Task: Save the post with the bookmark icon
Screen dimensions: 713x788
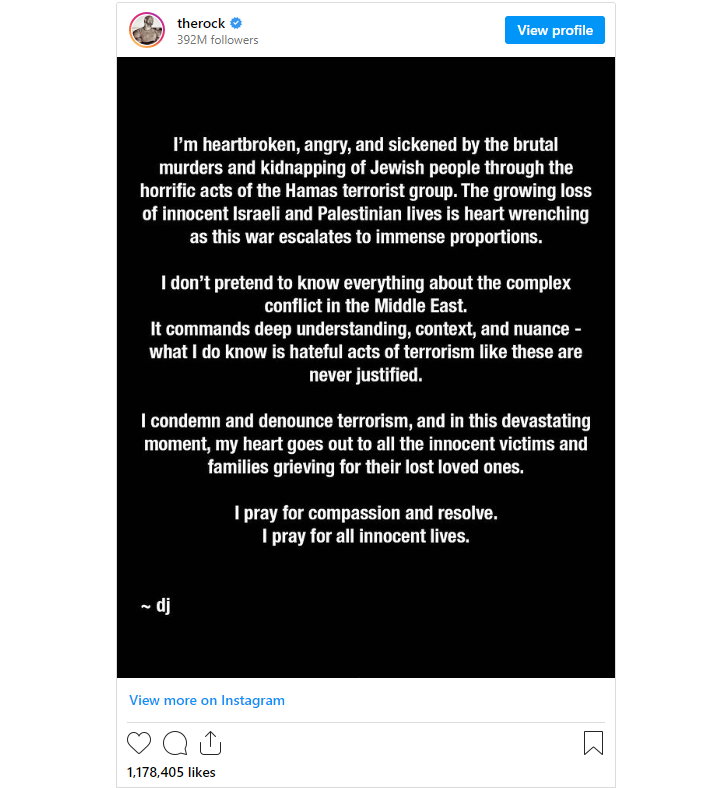Action: pyautogui.click(x=593, y=743)
